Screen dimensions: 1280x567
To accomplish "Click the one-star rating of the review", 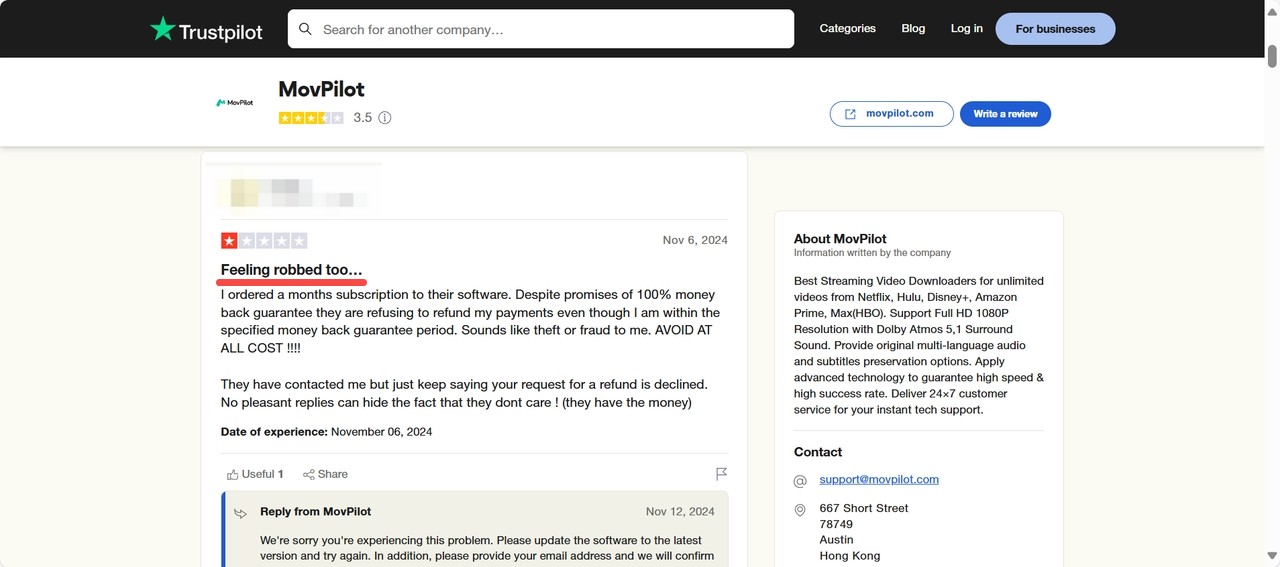I will [264, 240].
